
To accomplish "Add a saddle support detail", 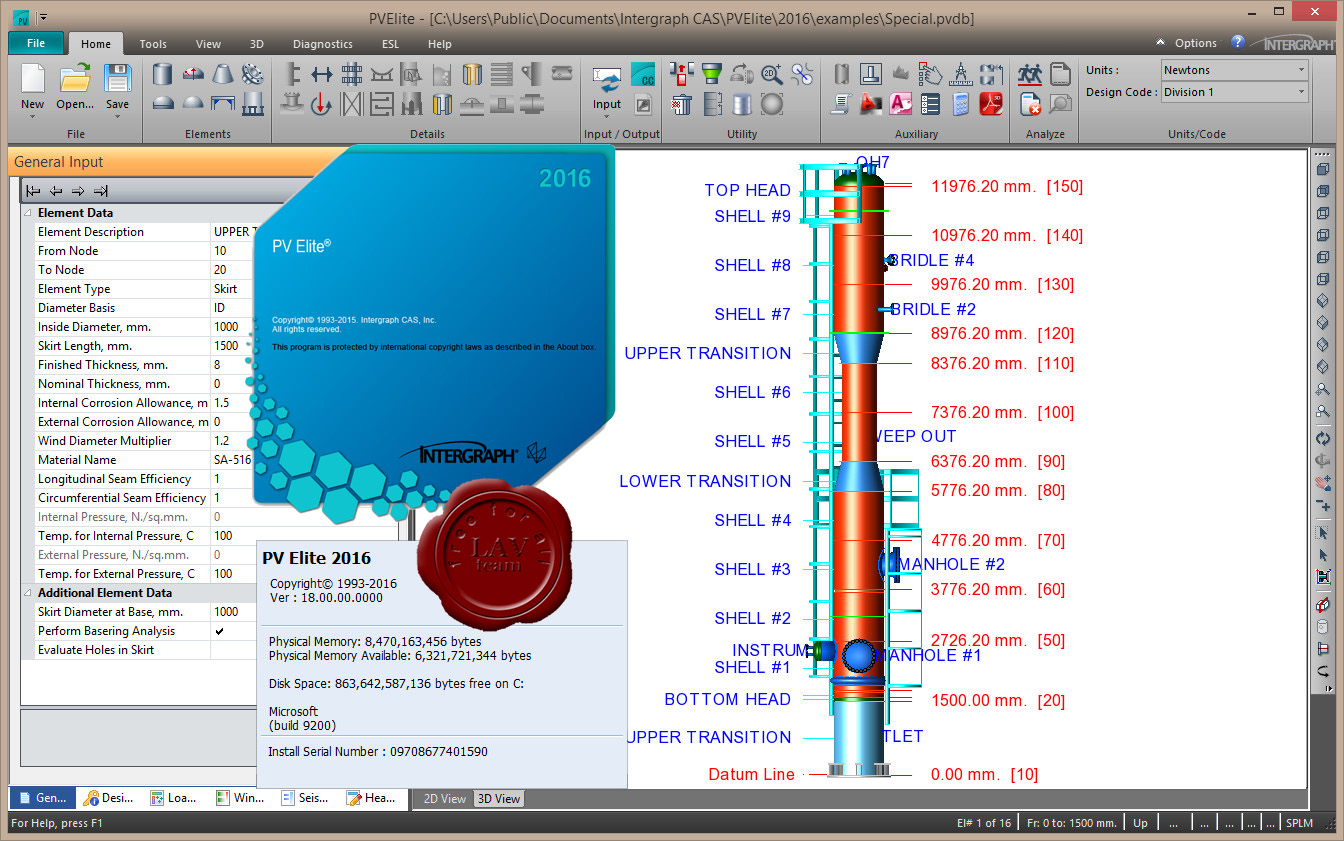I will coord(381,73).
